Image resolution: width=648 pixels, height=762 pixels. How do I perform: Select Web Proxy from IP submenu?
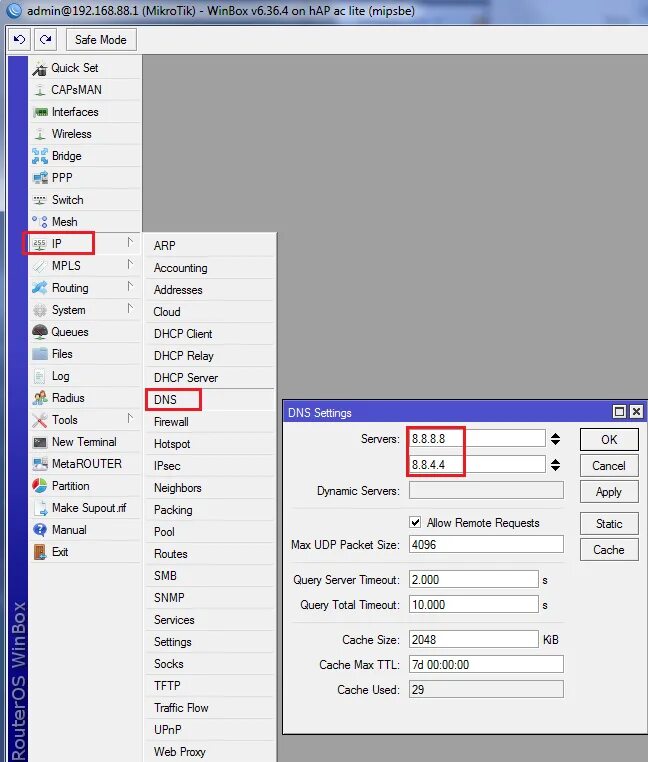tap(210, 752)
